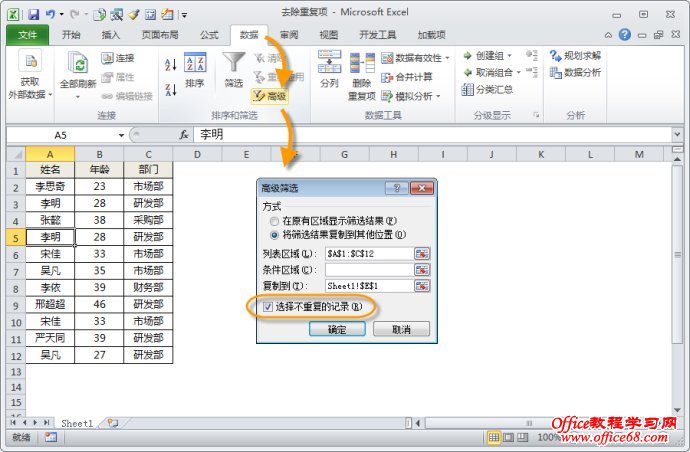The height and width of the screenshot is (452, 690).
Task: Click 取消 (Cancel) in 高级筛选 dialog
Action: [x=401, y=329]
